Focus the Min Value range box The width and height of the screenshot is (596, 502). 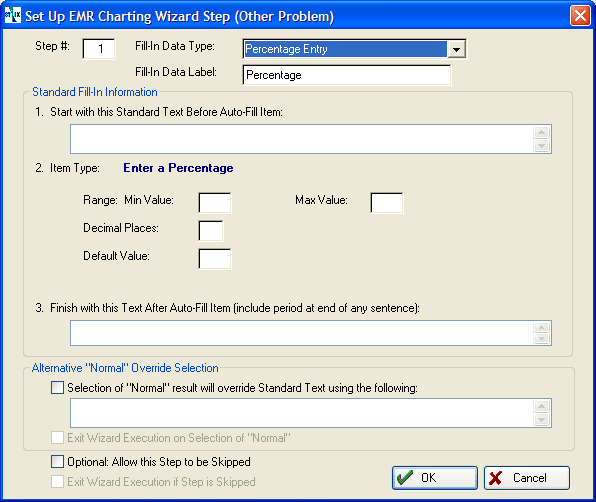click(215, 203)
